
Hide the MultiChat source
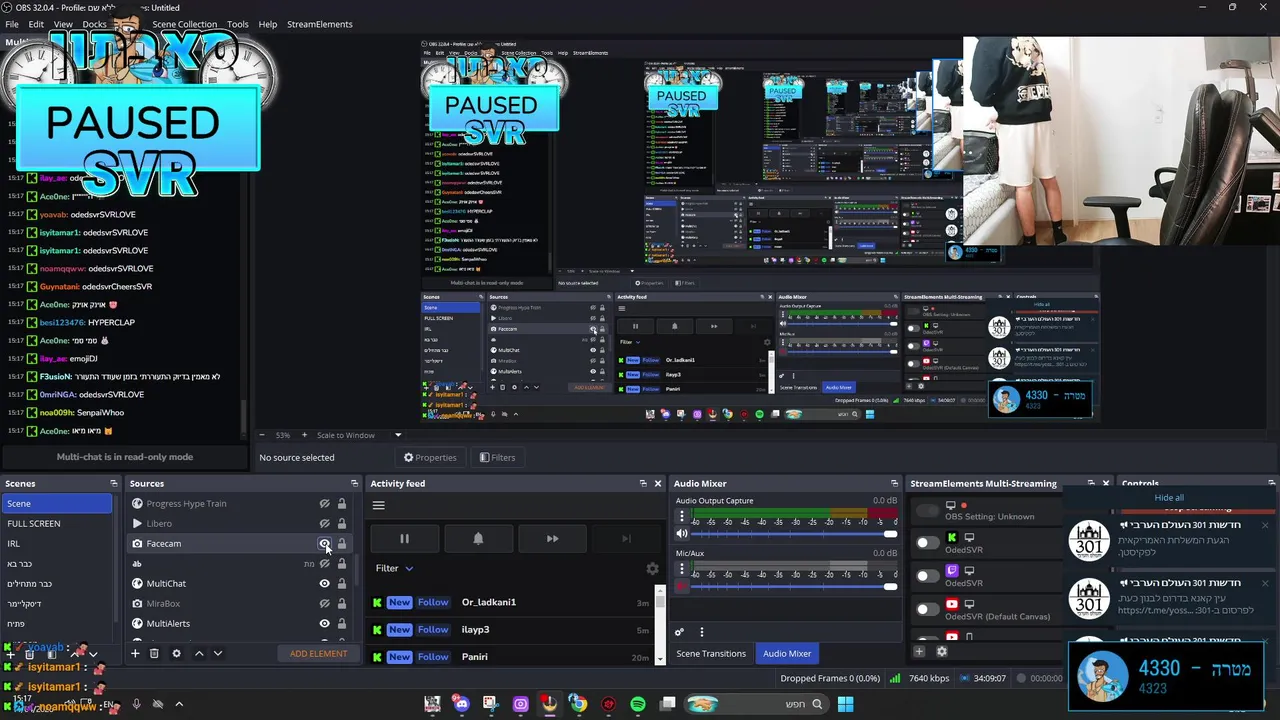pos(324,584)
